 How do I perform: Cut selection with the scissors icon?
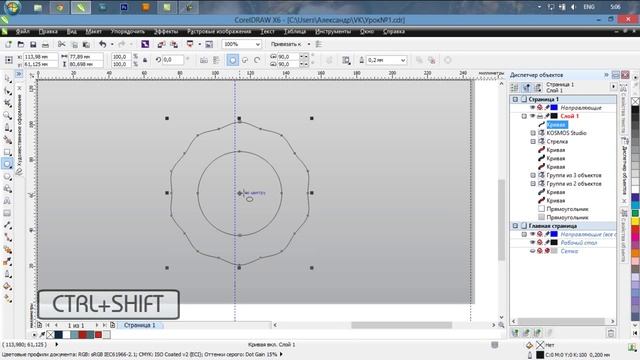point(62,44)
